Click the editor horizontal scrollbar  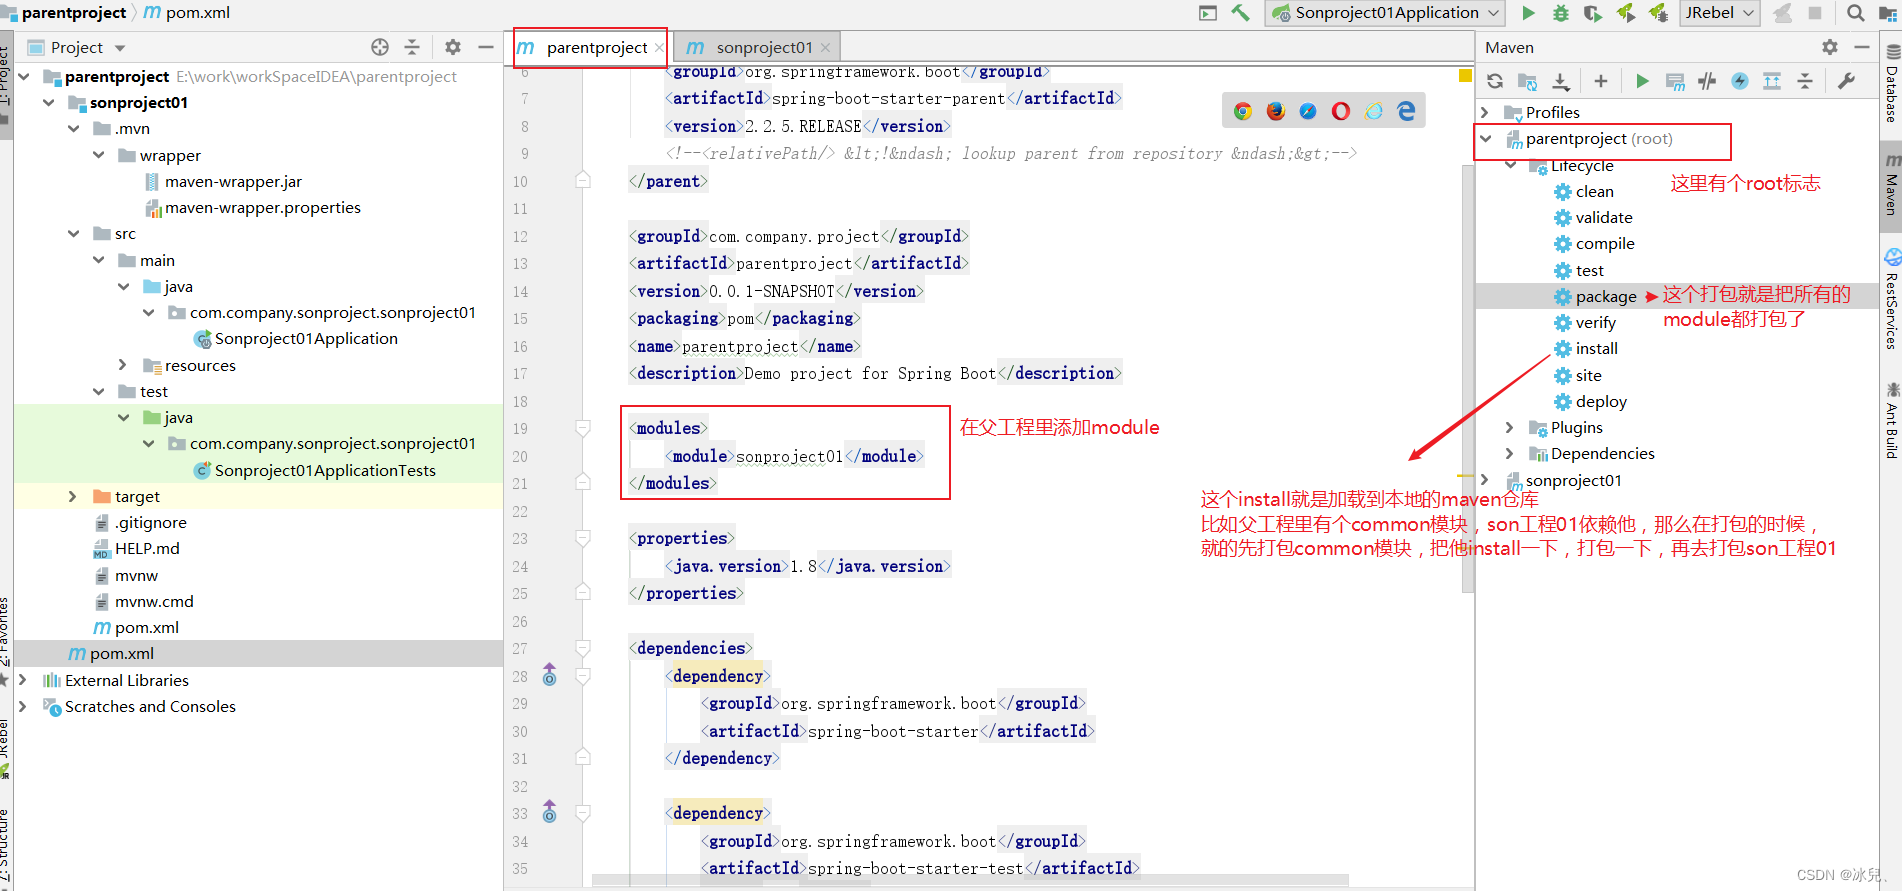(x=970, y=881)
